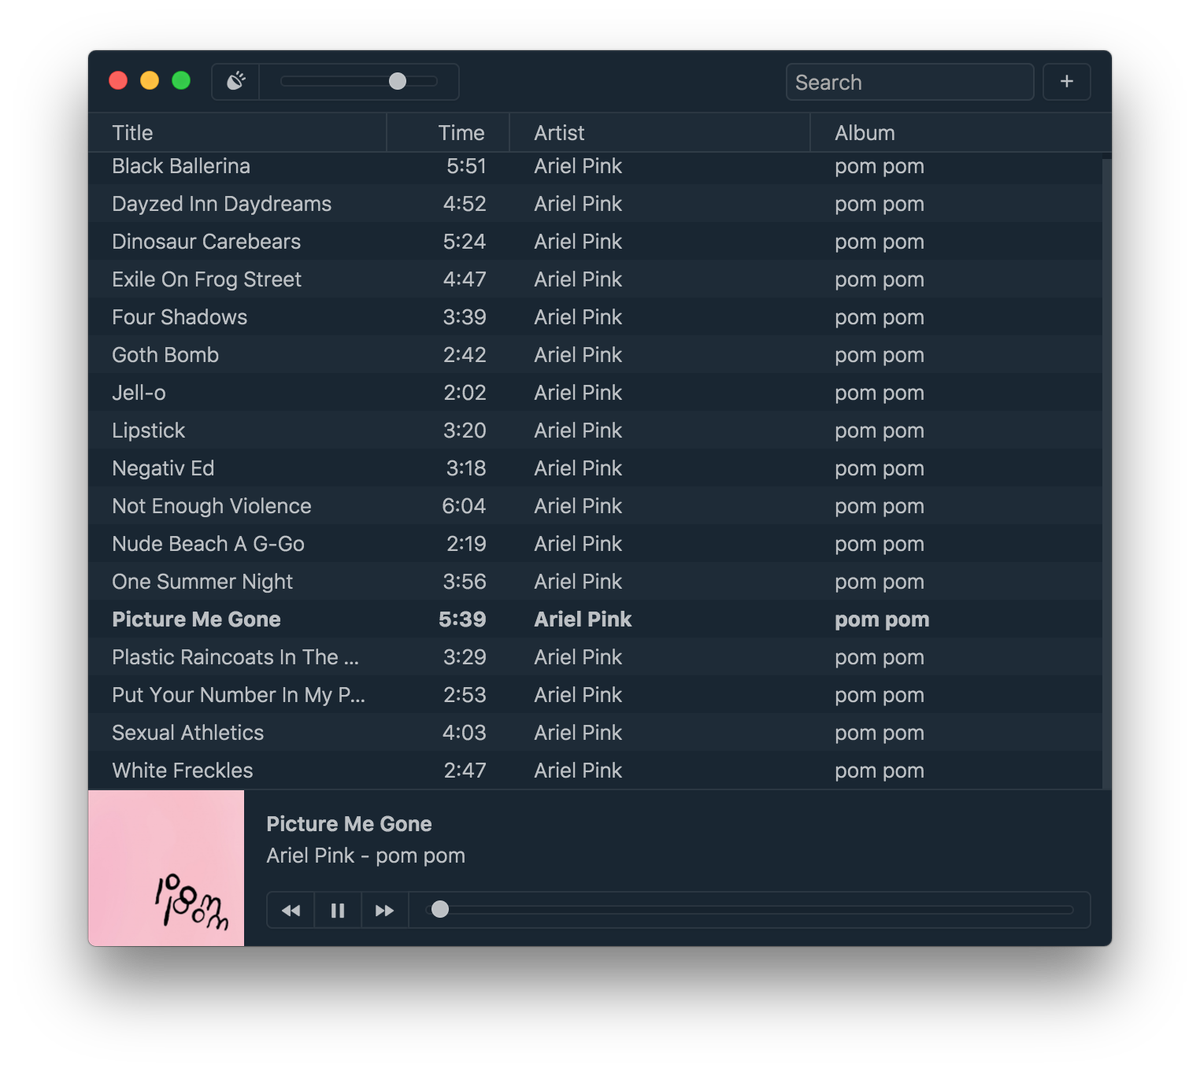This screenshot has height=1072, width=1200.
Task: Select the song Jell-o
Action: click(x=595, y=393)
